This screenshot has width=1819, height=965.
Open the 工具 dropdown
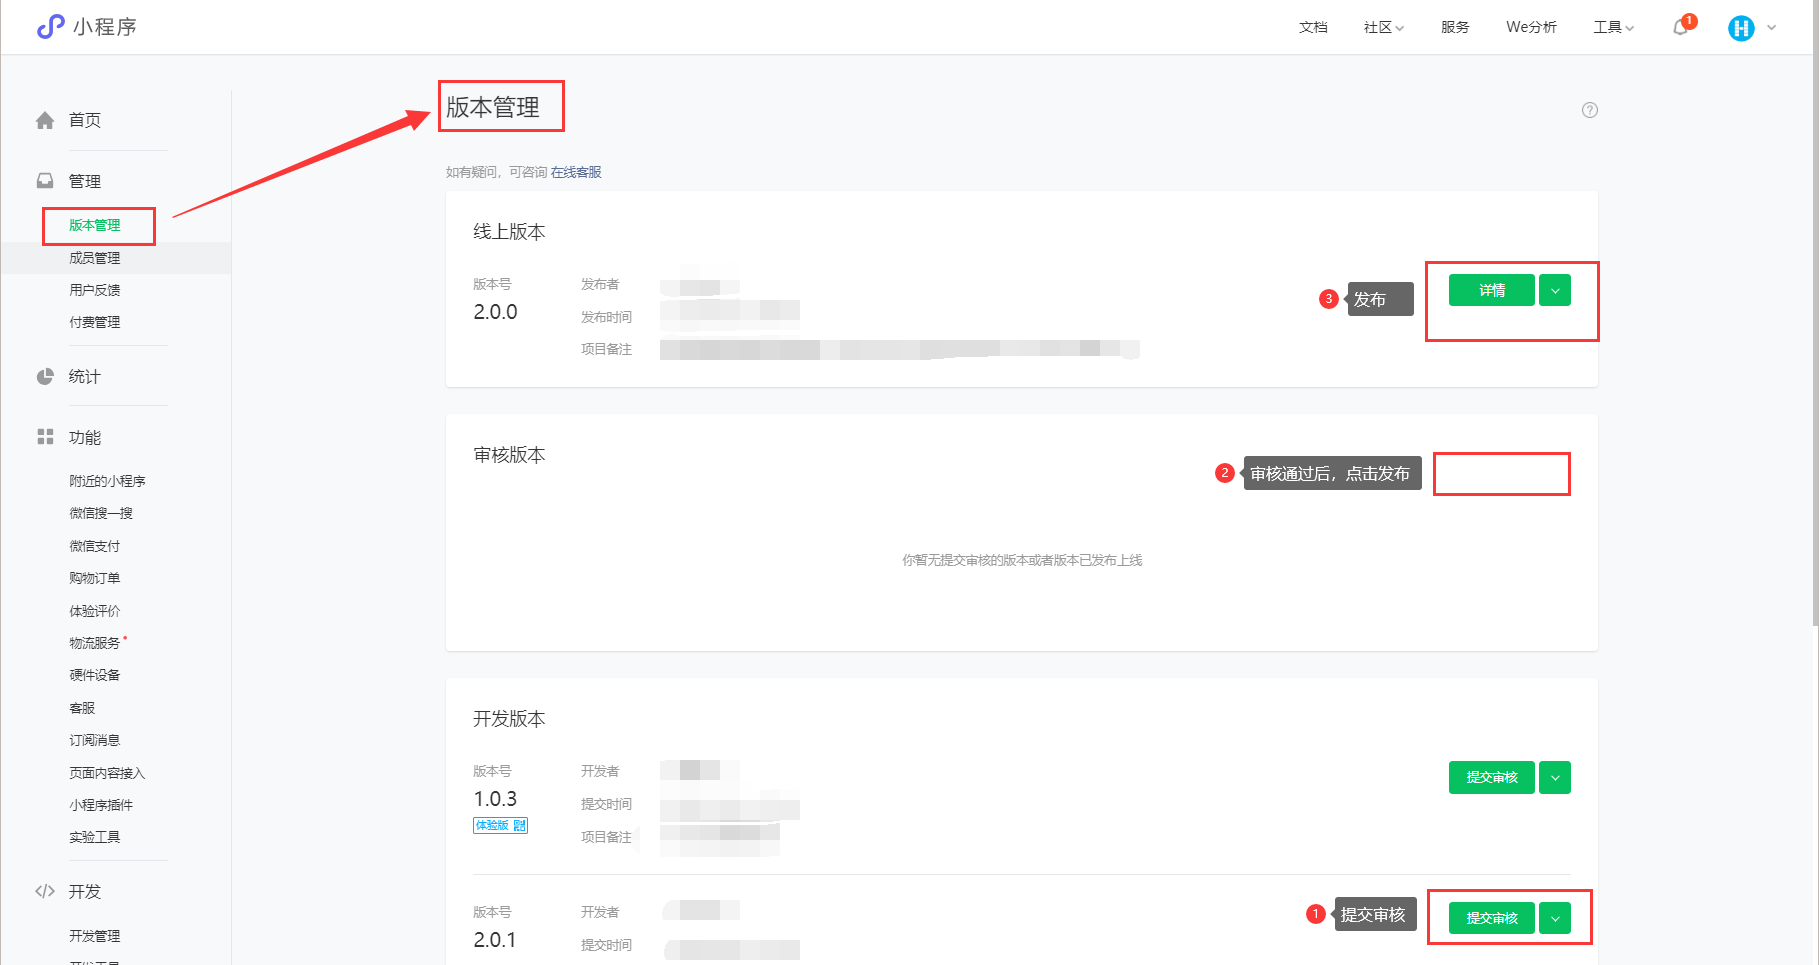pos(1612,27)
